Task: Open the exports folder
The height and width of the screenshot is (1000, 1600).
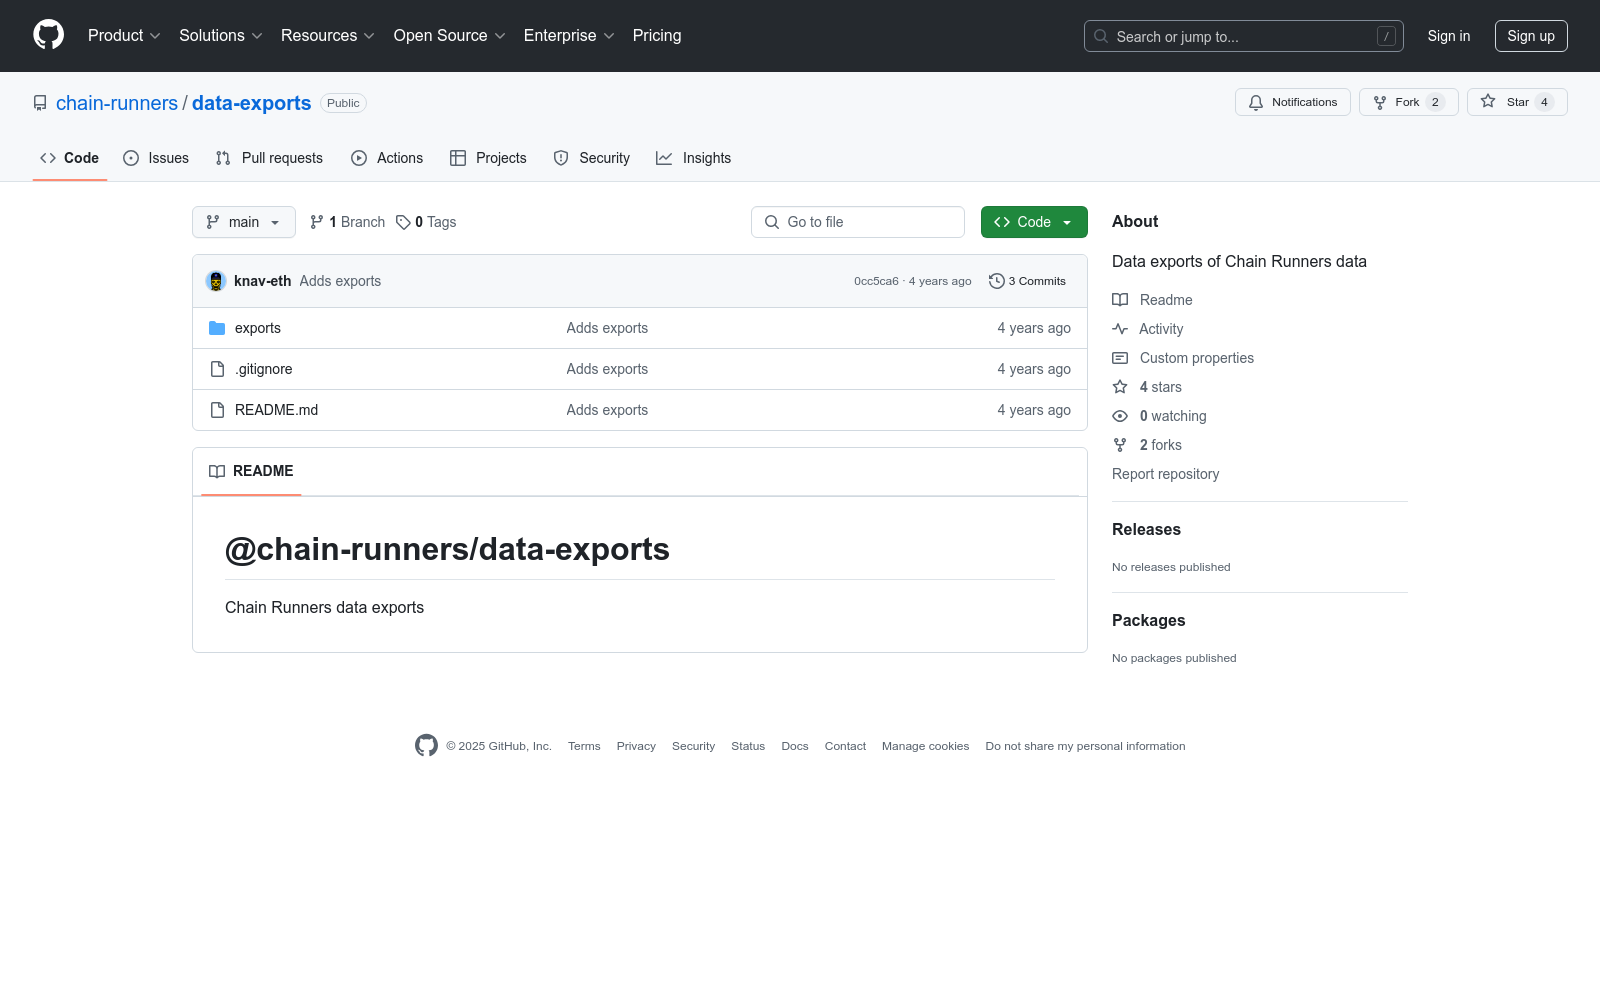Action: (x=258, y=328)
